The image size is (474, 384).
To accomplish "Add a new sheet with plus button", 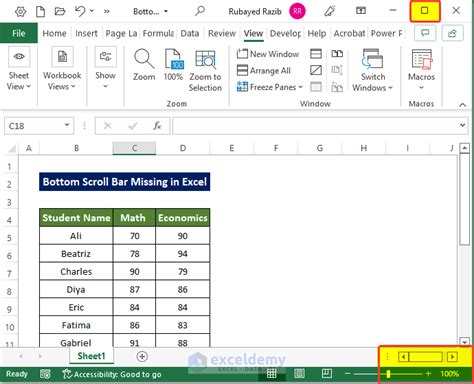I will tap(142, 356).
